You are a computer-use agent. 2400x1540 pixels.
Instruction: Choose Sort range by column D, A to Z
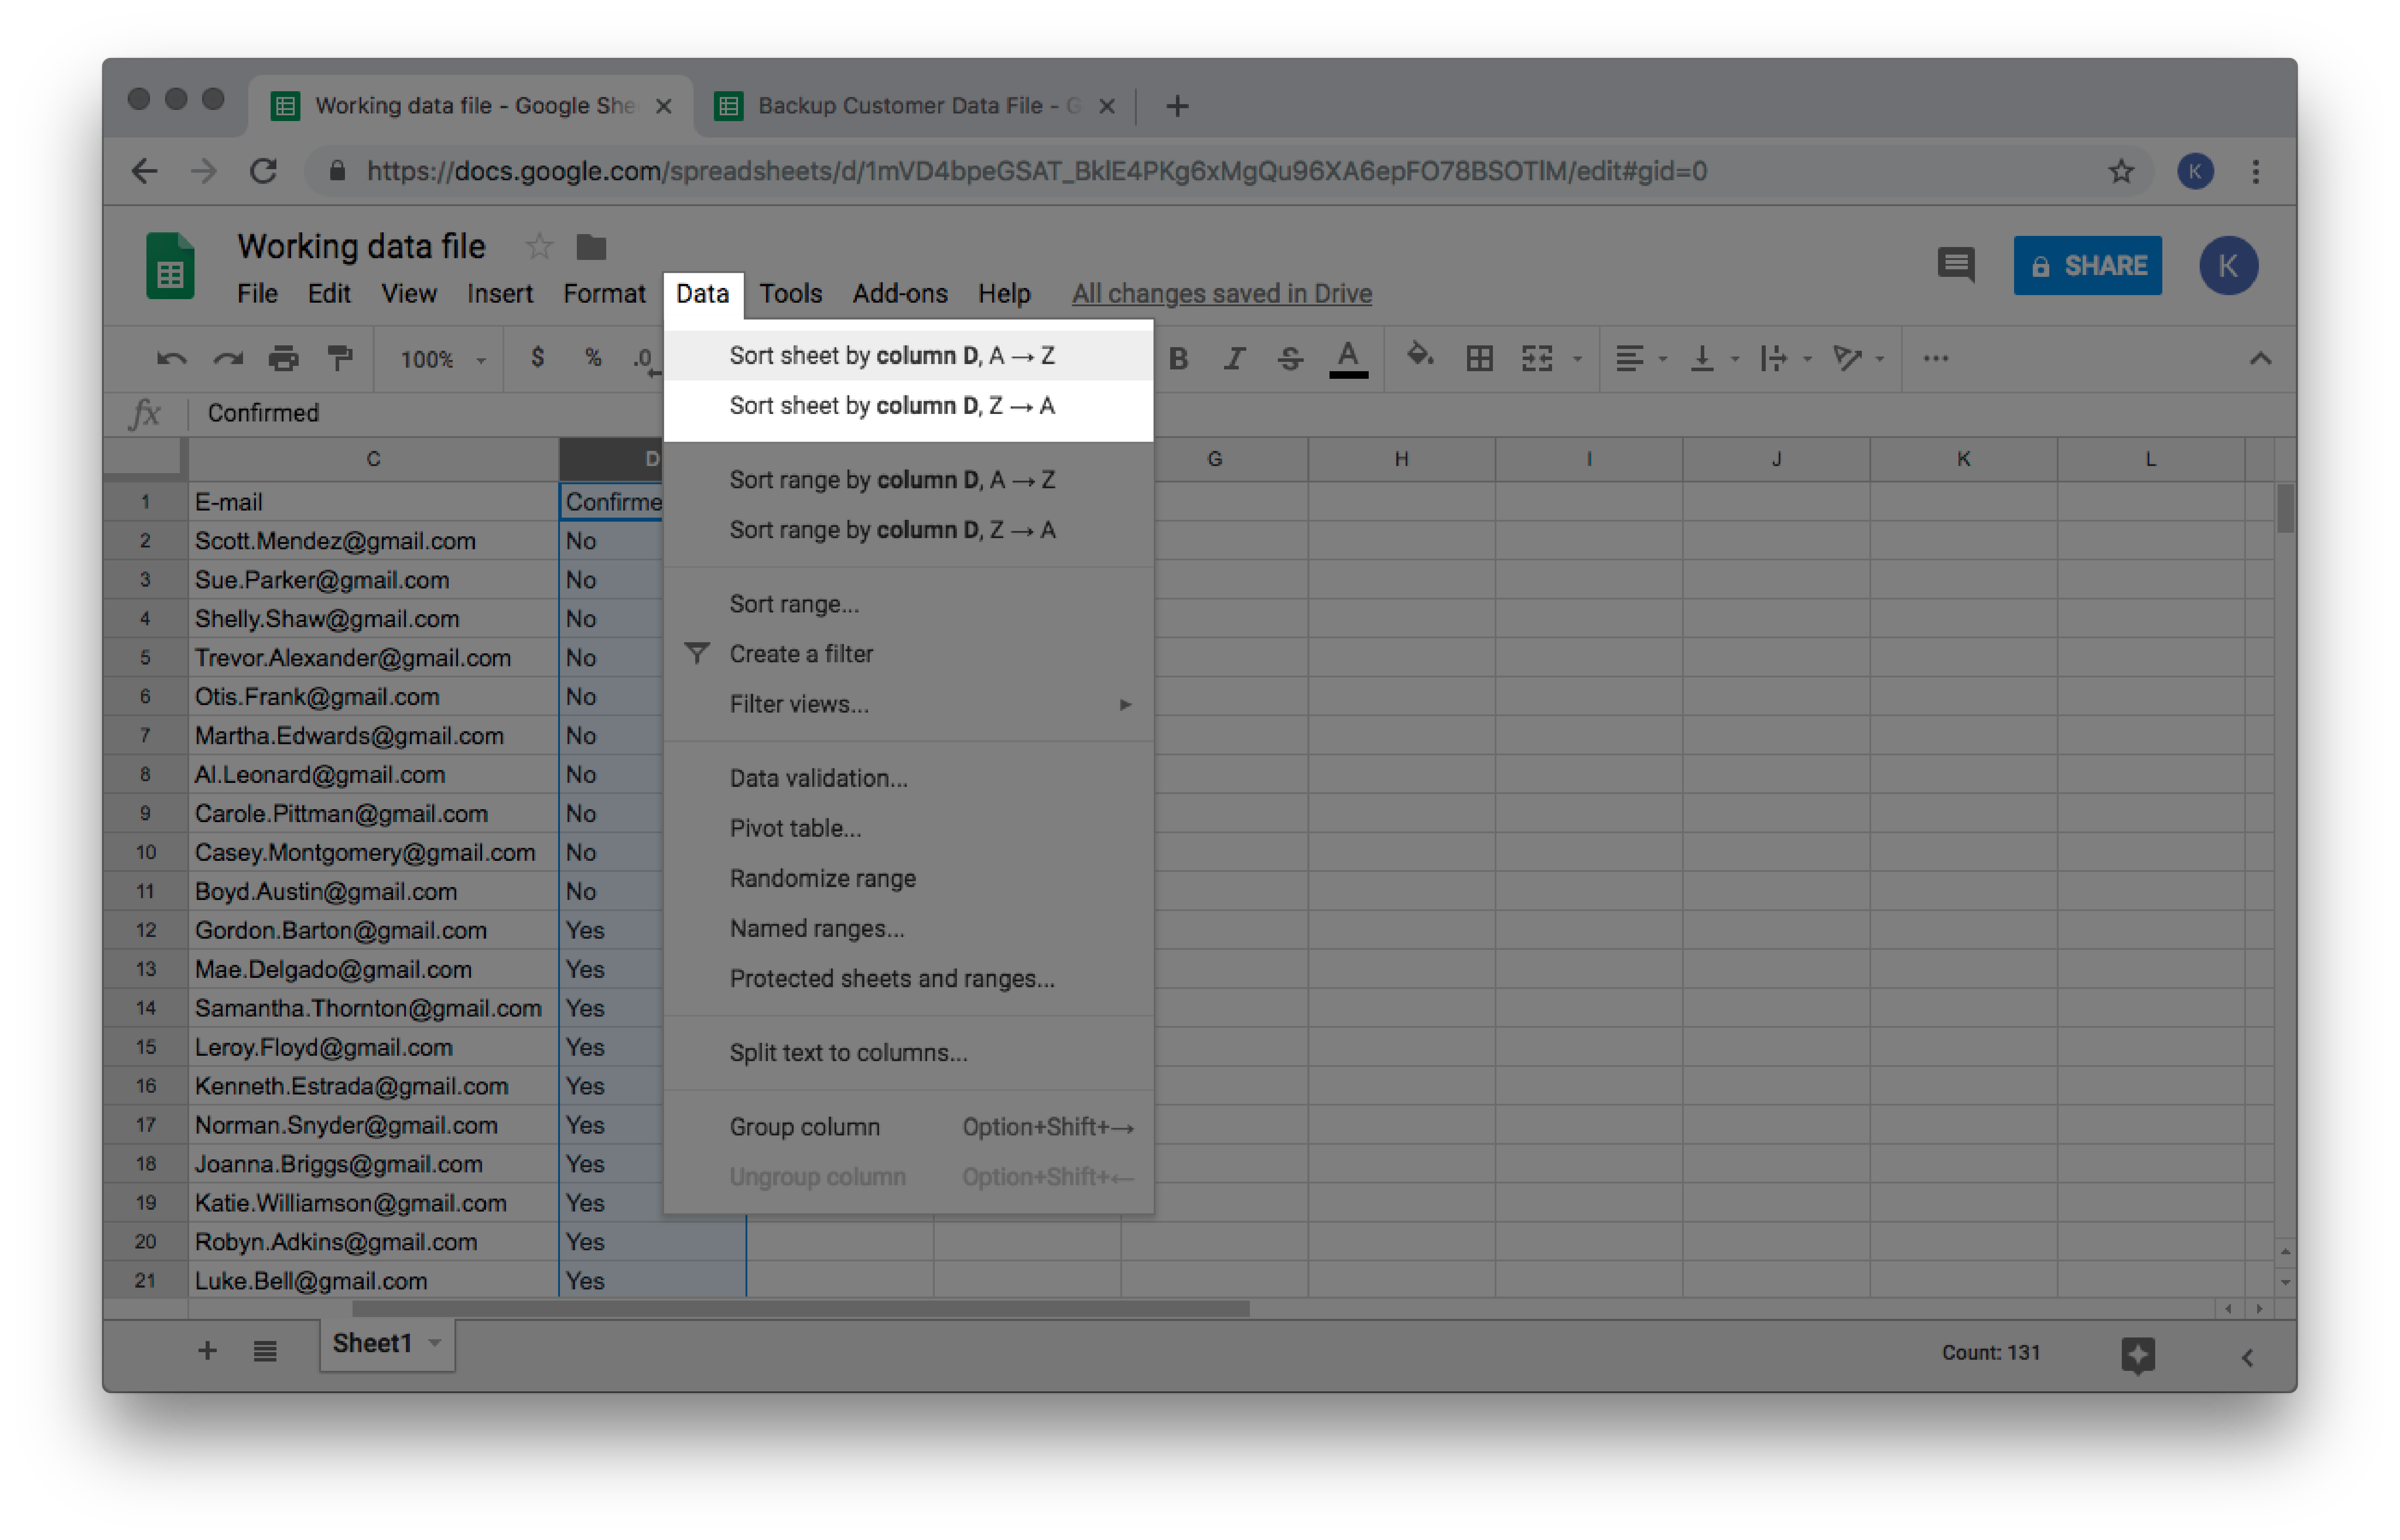pos(908,479)
